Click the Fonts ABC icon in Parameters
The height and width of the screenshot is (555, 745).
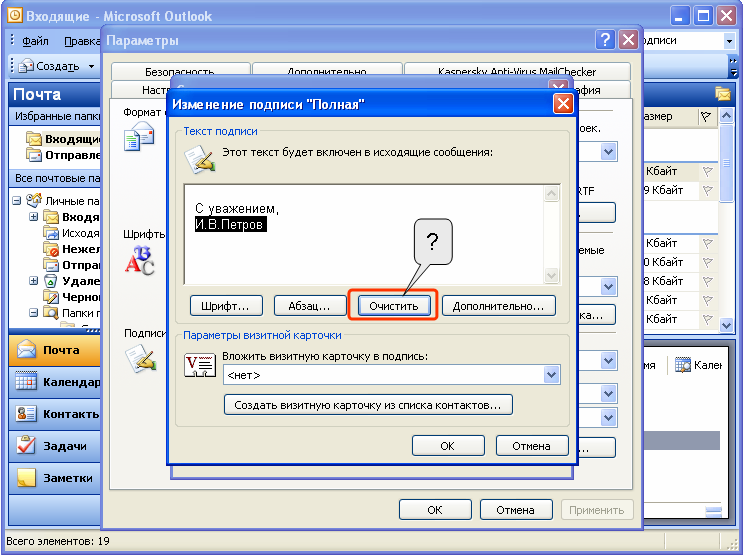coord(140,260)
